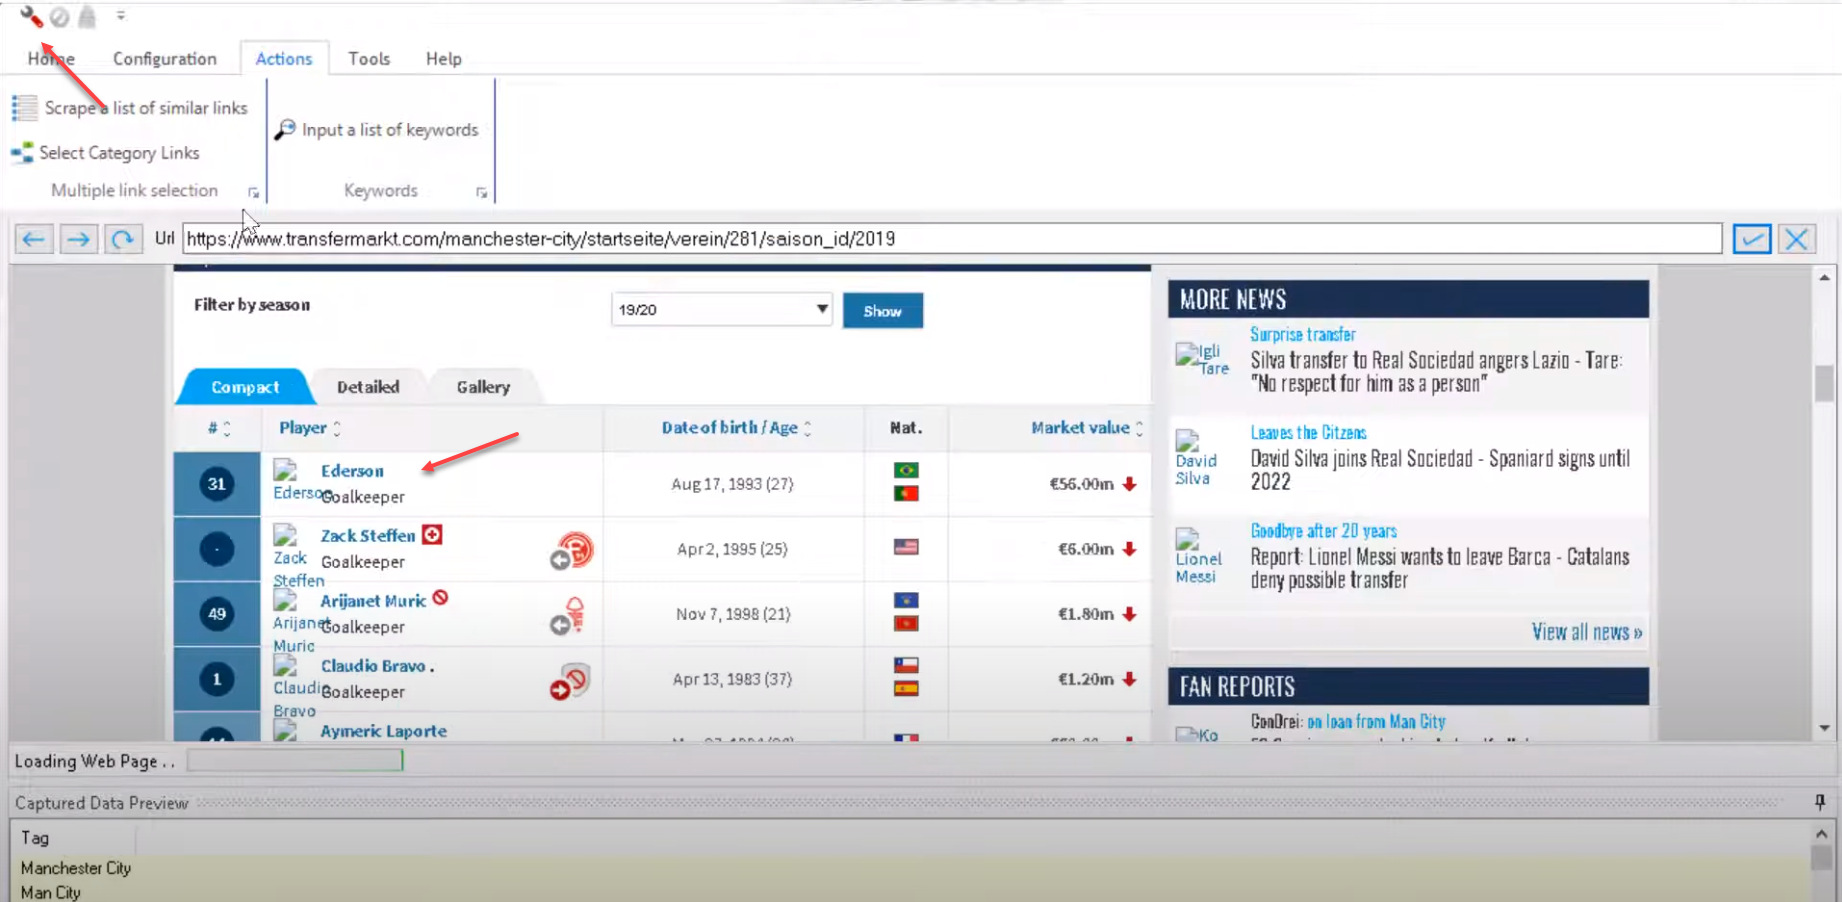Cancel navigation with the X button
The width and height of the screenshot is (1842, 902).
point(1796,239)
